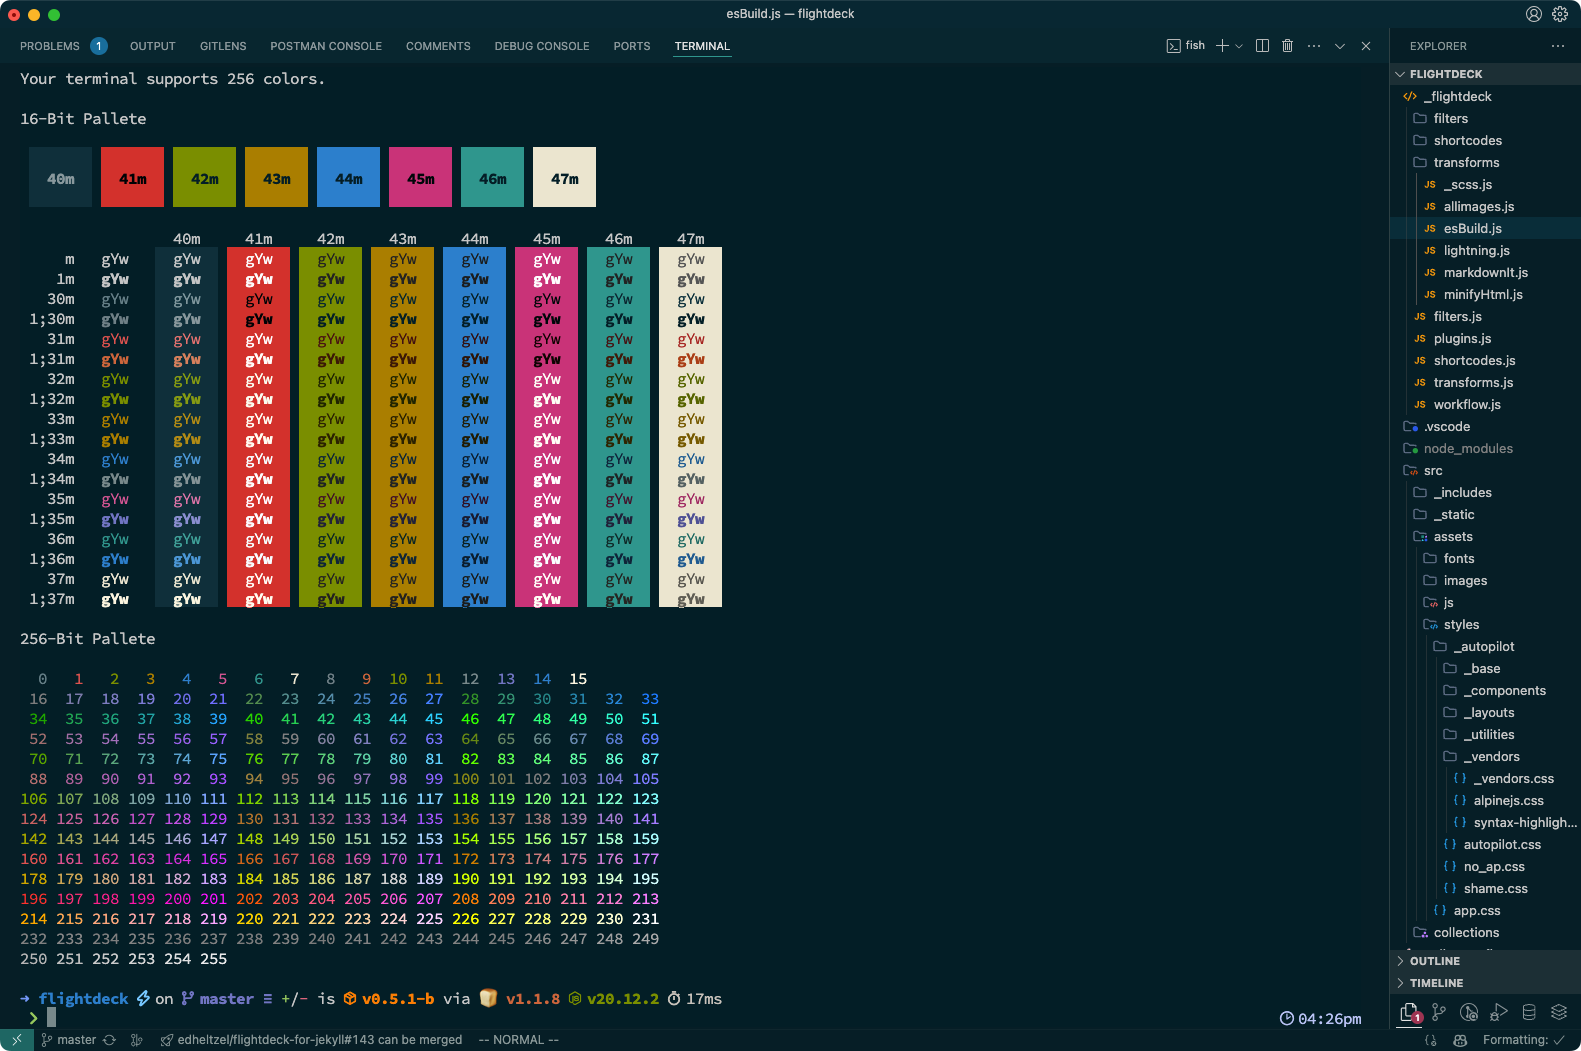Expand the .vscode folder
The width and height of the screenshot is (1581, 1051).
1485,426
